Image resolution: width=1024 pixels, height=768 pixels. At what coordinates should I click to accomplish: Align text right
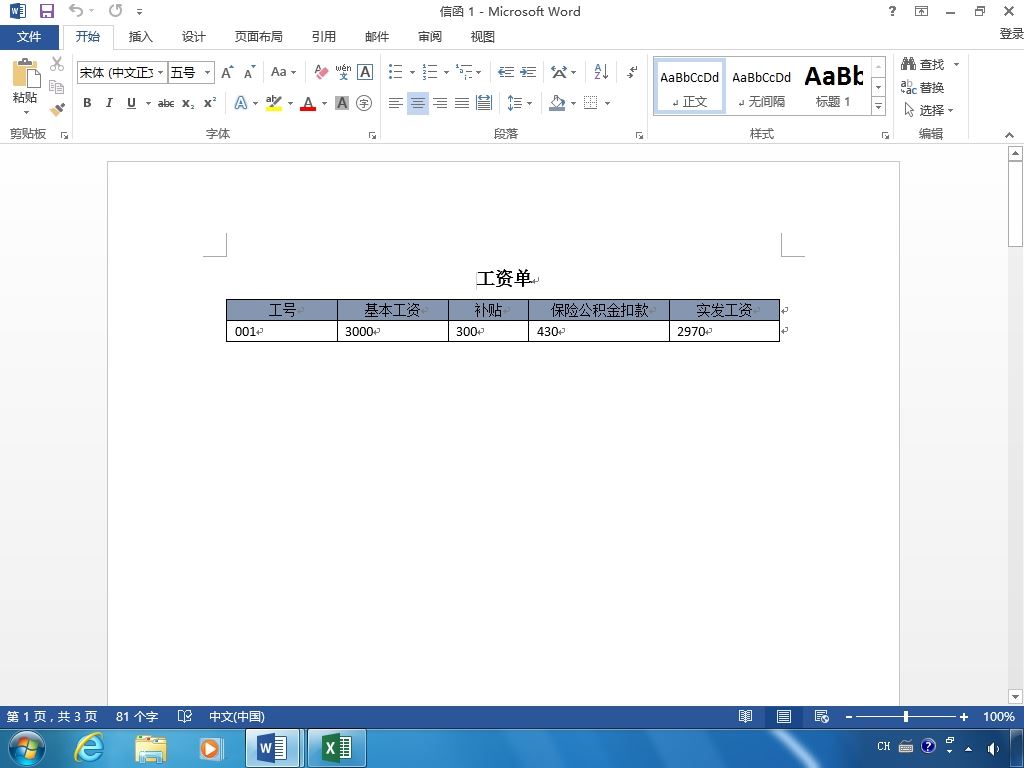click(x=440, y=103)
